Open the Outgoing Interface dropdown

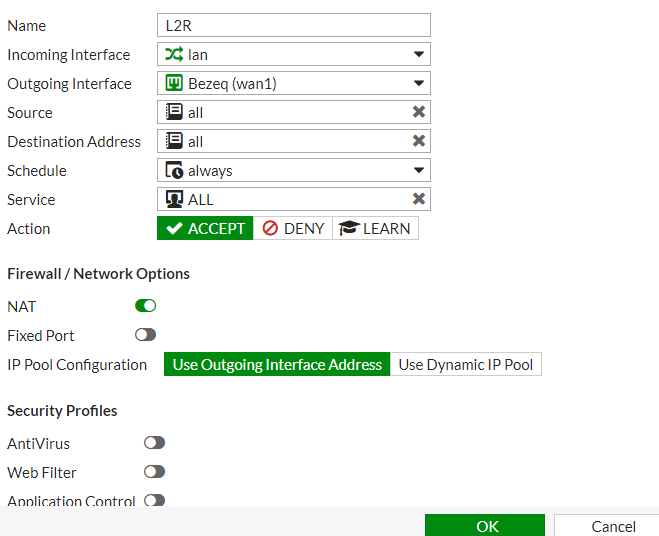point(418,84)
